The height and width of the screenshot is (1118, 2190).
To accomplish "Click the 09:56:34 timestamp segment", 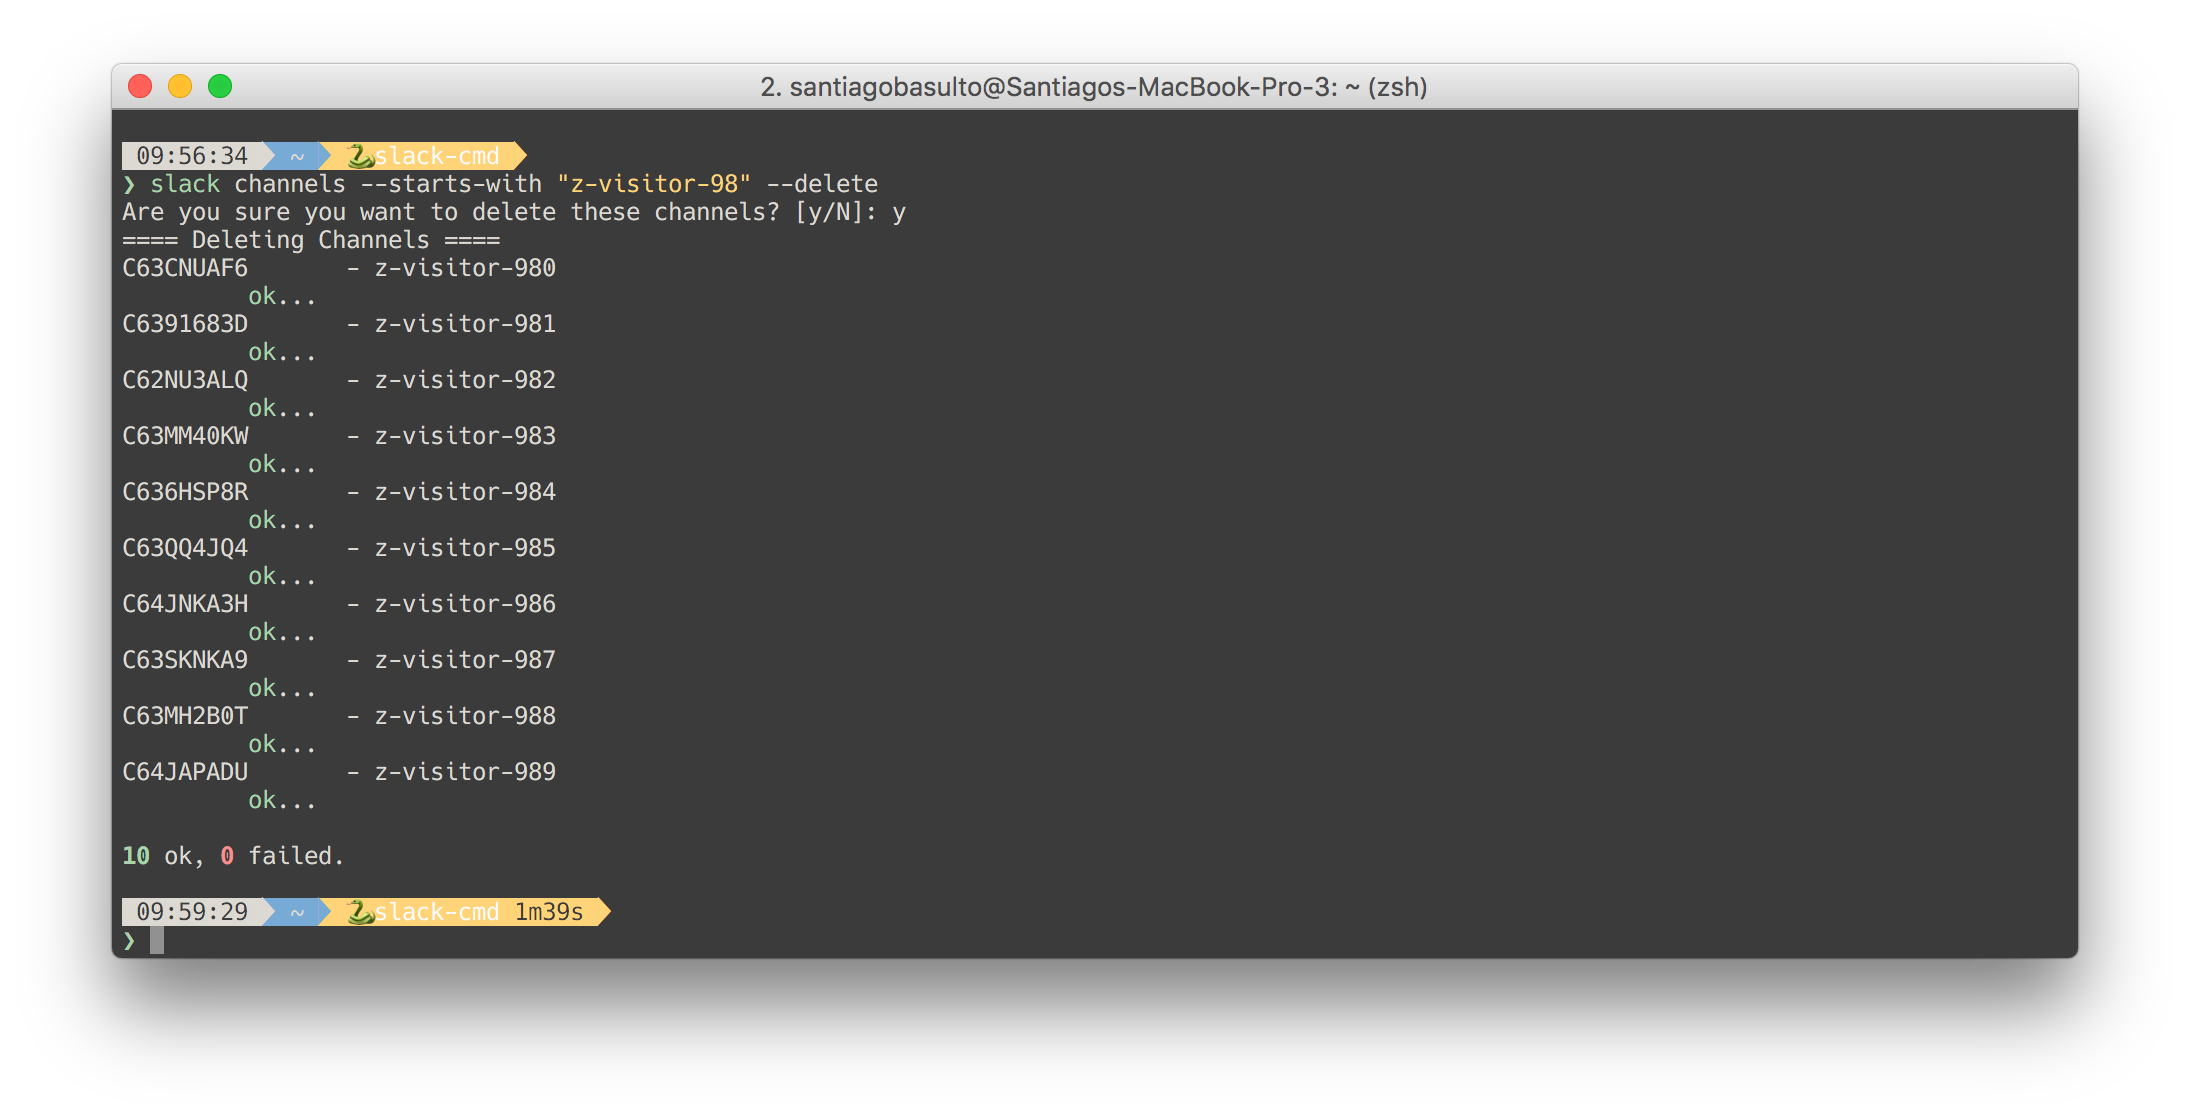I will click(192, 156).
